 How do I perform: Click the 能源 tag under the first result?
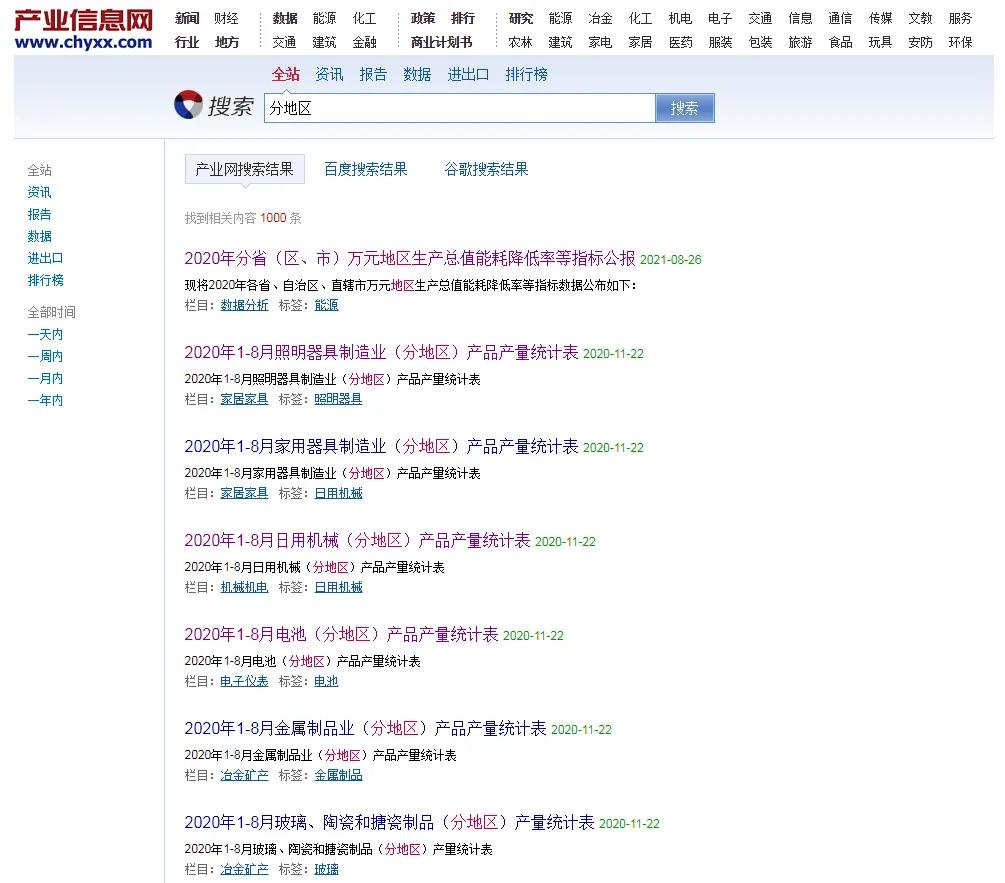(x=326, y=305)
